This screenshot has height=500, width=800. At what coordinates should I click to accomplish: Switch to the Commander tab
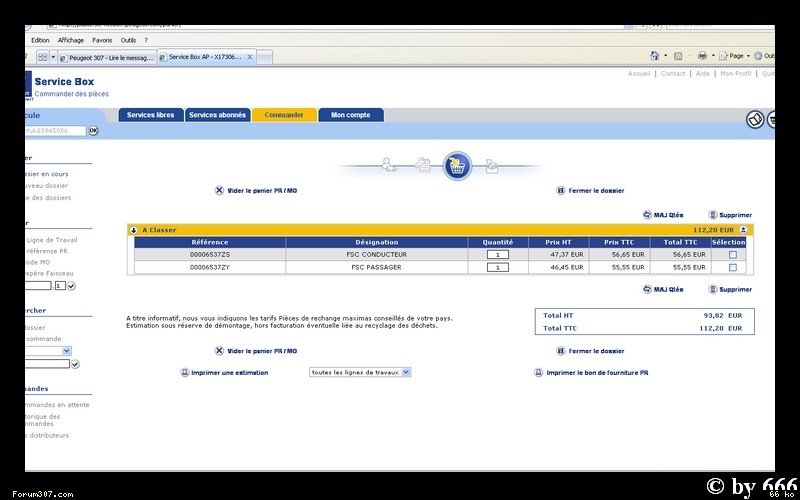(x=284, y=115)
